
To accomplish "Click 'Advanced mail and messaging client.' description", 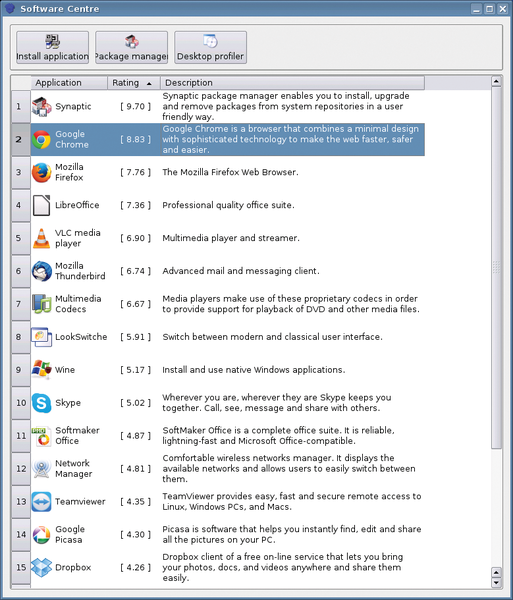I will click(241, 271).
